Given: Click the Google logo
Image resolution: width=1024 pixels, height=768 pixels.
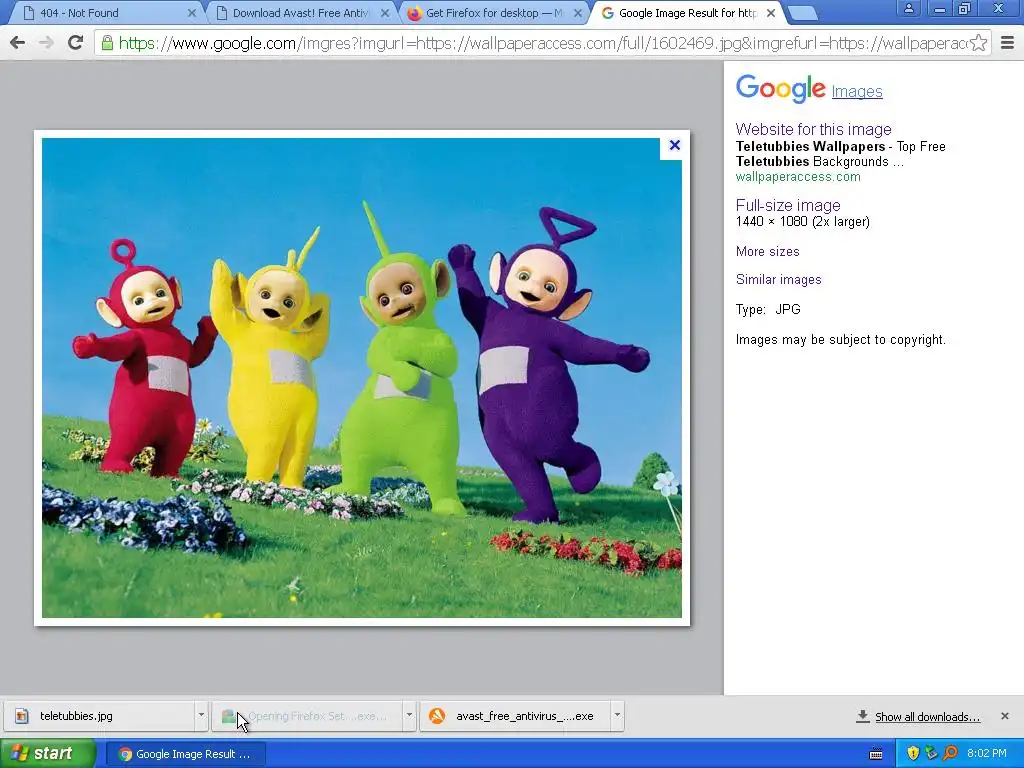Looking at the screenshot, I should (x=780, y=89).
